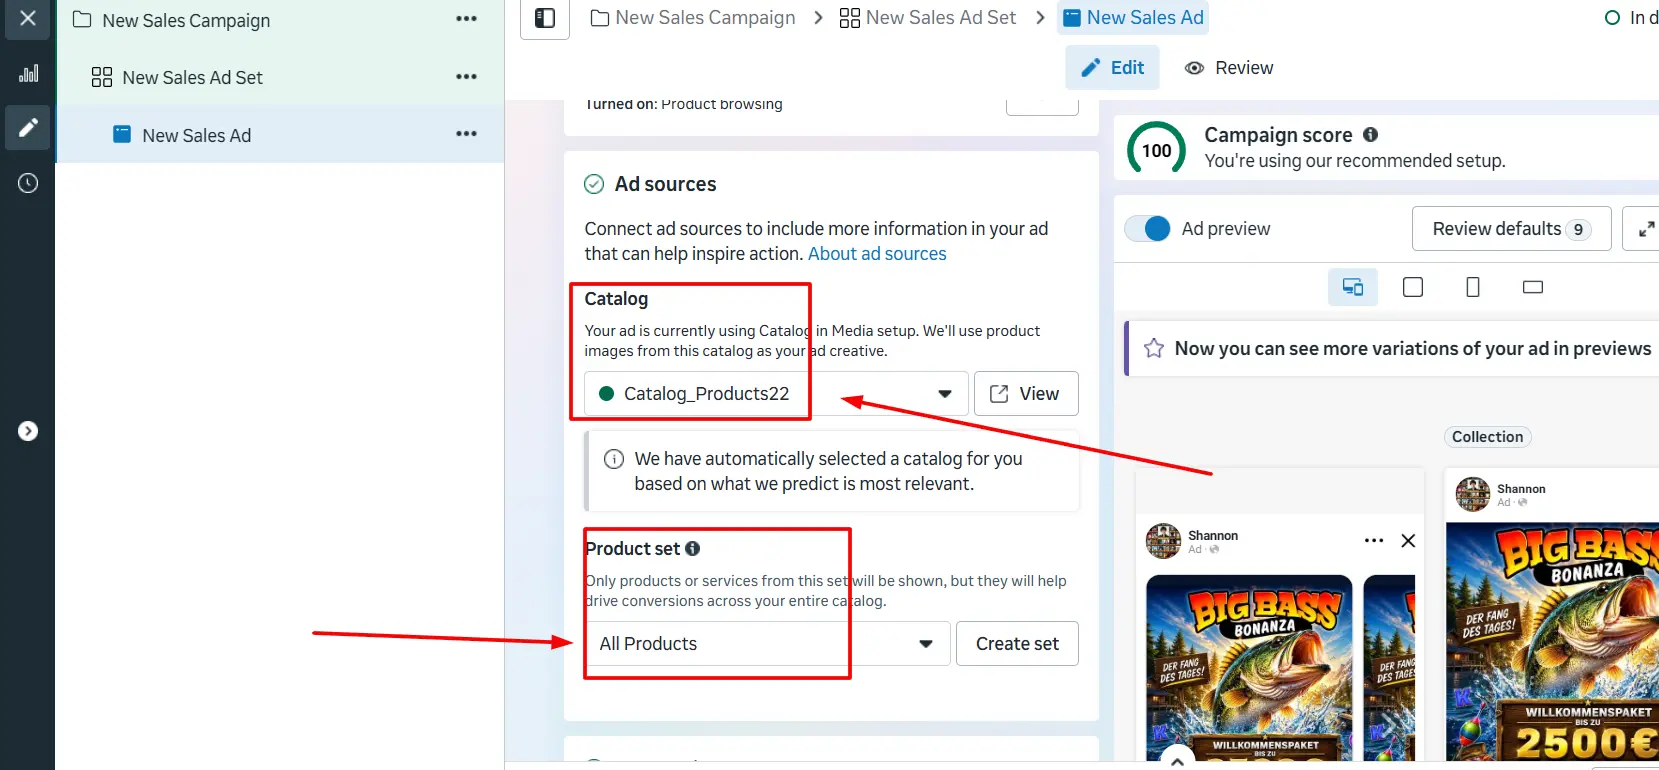Viewport: 1659px width, 770px height.
Task: Open the history clock icon in sidebar
Action: click(x=28, y=183)
